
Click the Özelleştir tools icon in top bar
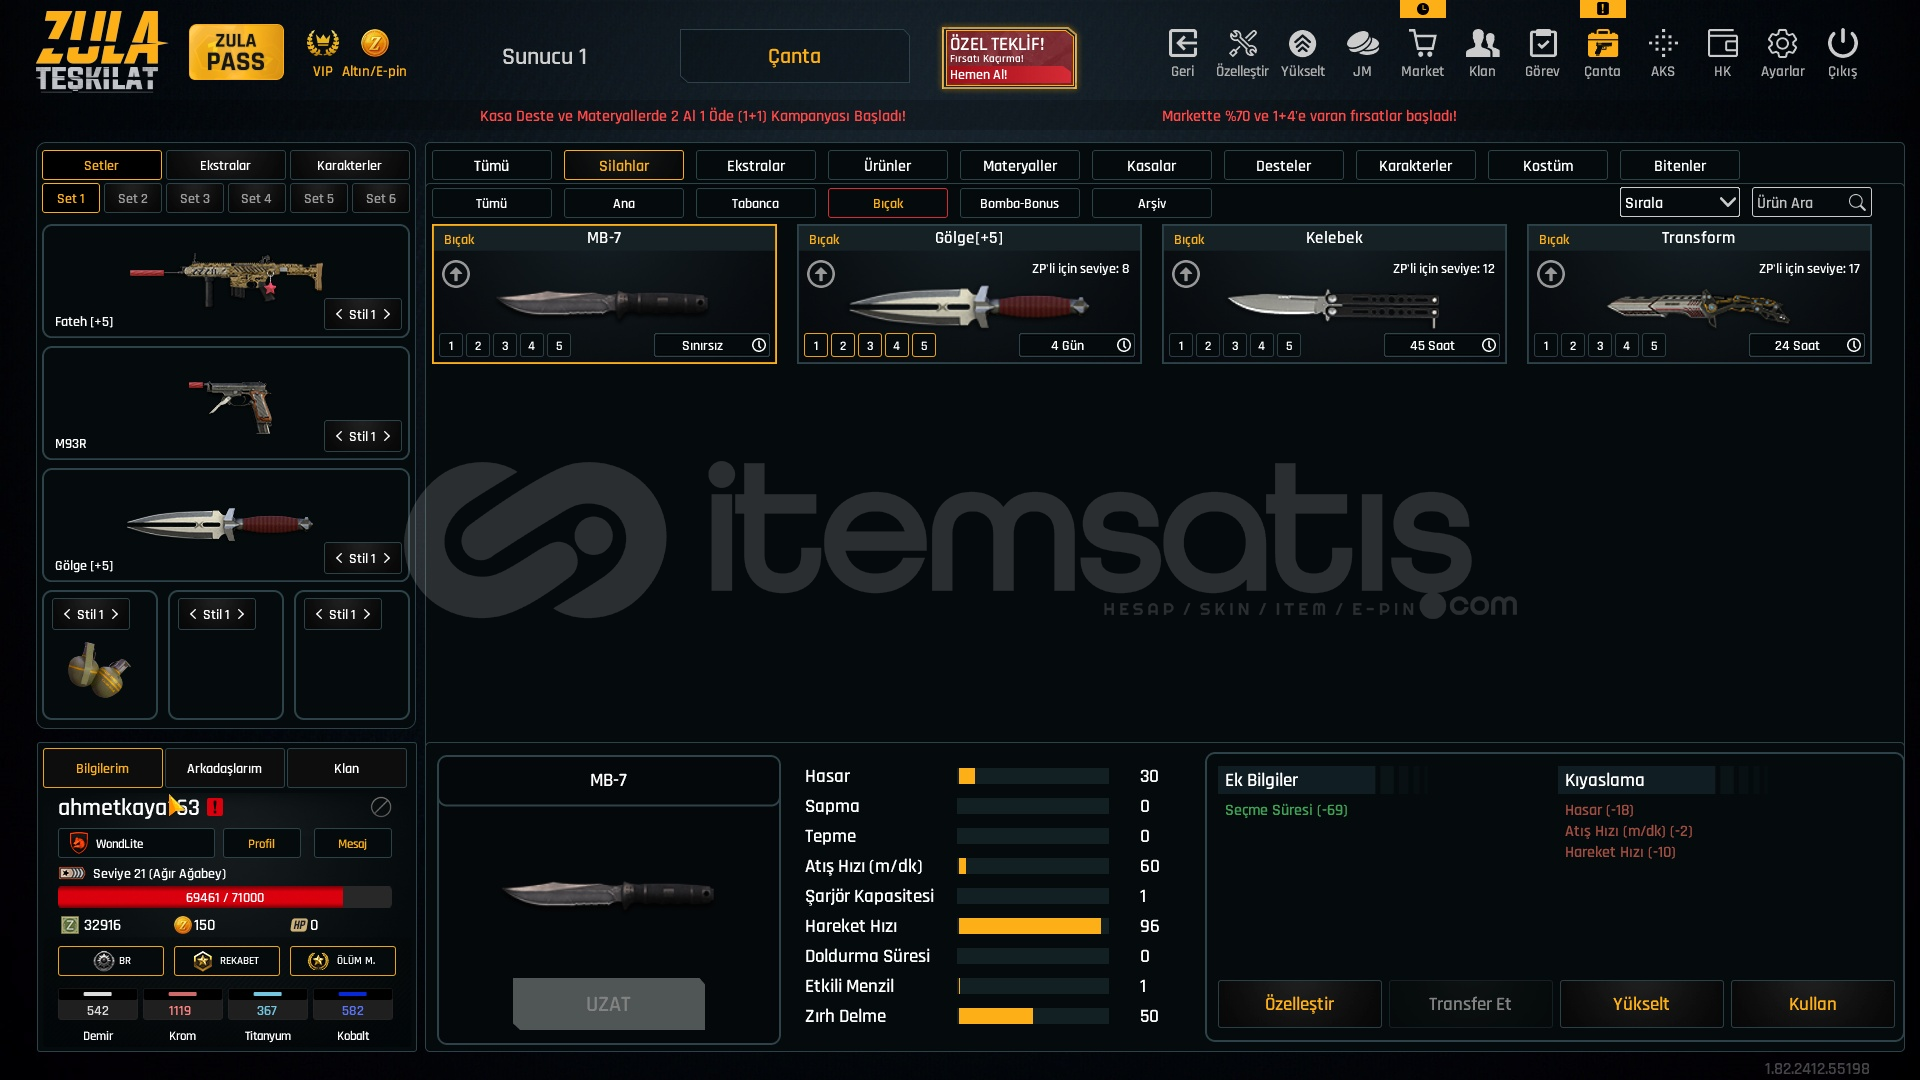tap(1242, 44)
